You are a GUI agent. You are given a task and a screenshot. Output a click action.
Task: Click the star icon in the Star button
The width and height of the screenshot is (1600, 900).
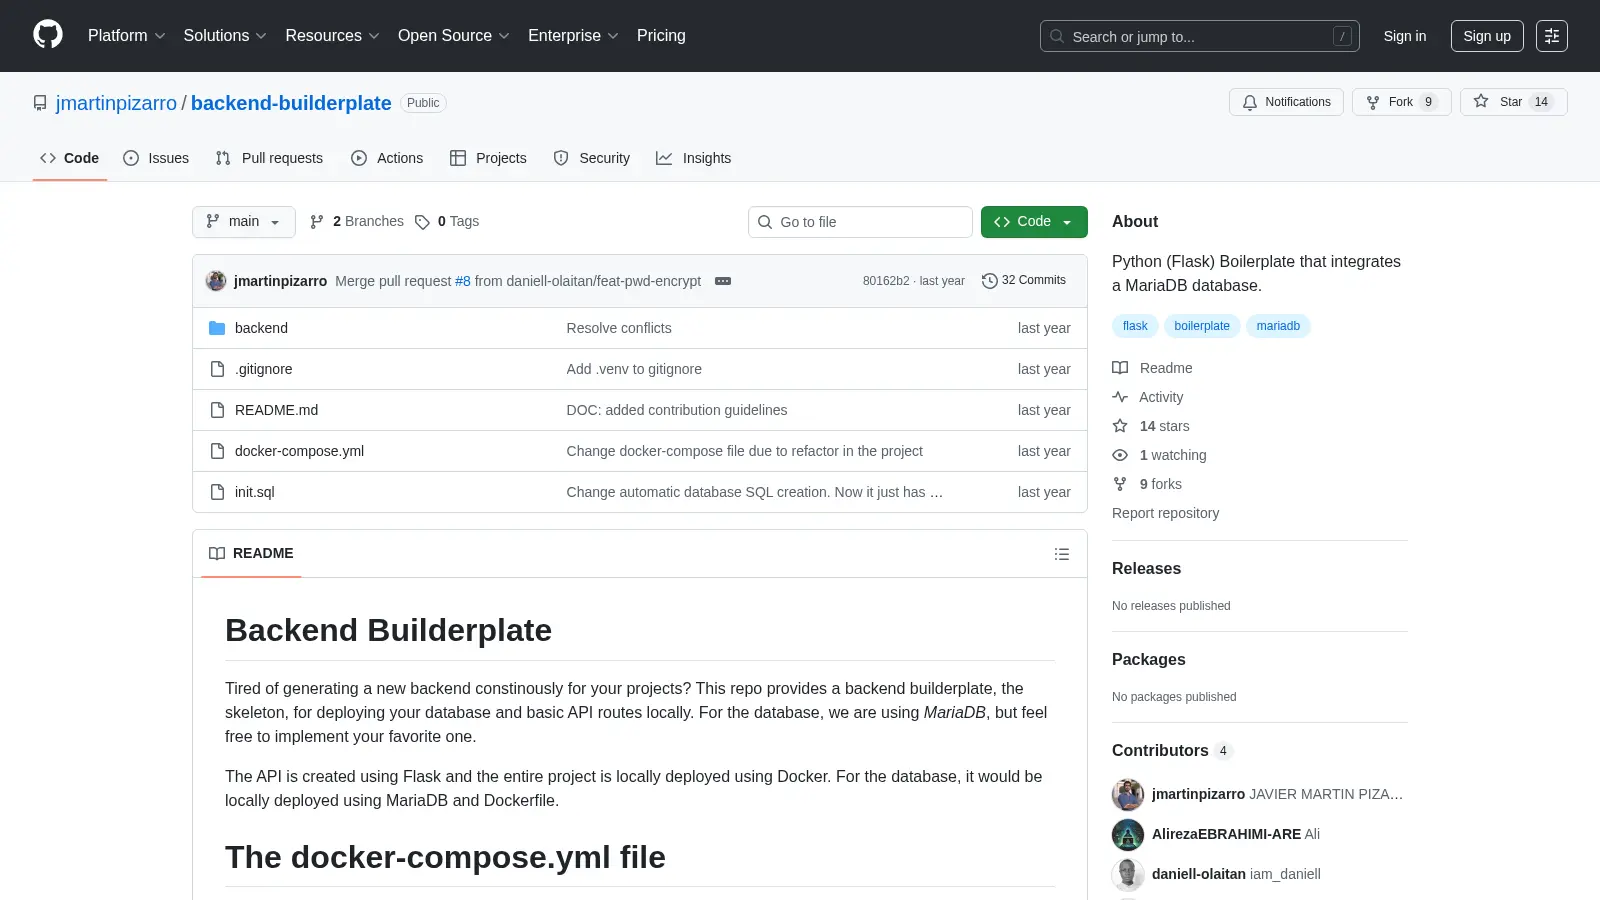coord(1481,101)
